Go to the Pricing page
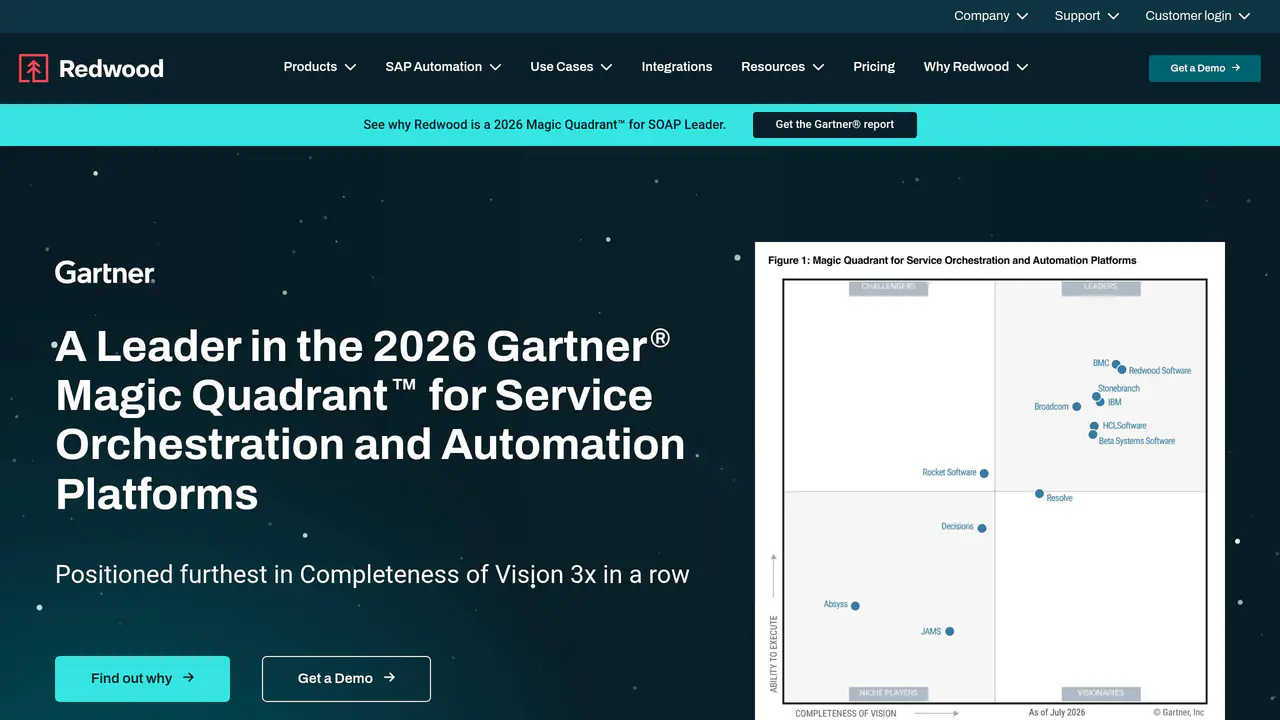 pos(874,67)
